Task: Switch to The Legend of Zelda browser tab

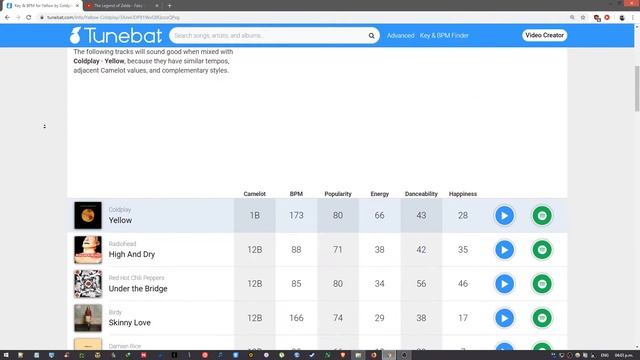Action: point(118,6)
